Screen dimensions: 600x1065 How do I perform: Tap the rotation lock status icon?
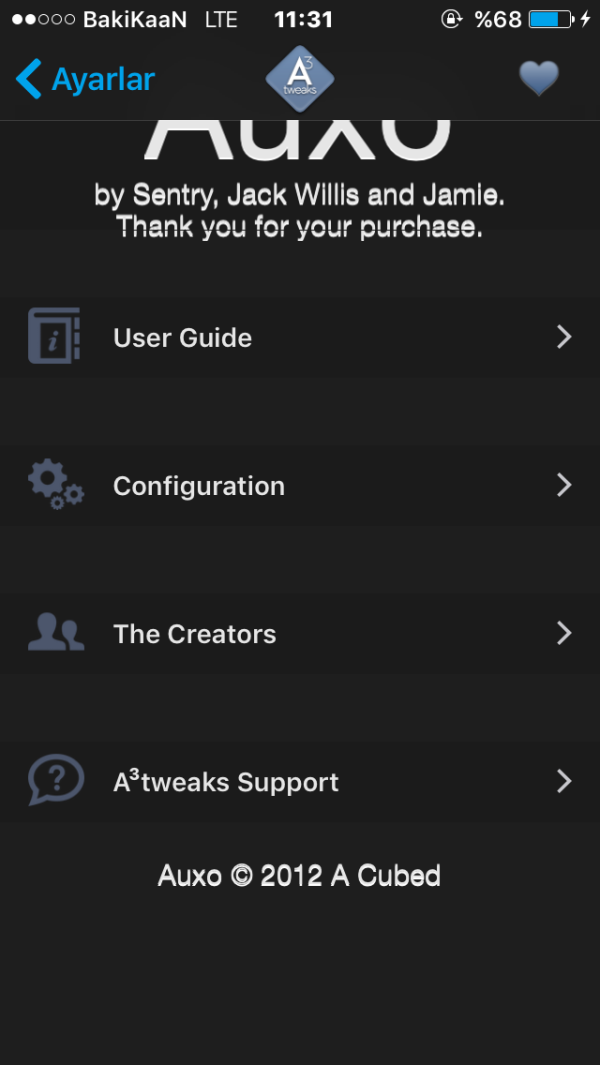pos(452,19)
